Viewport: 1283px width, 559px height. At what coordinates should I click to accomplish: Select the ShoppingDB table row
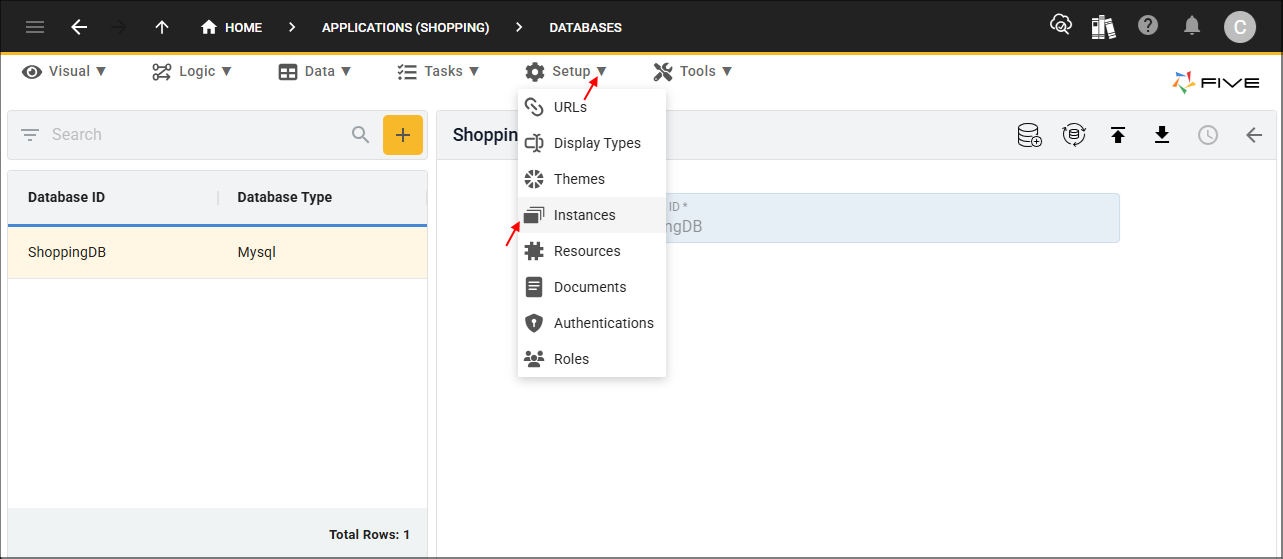217,252
